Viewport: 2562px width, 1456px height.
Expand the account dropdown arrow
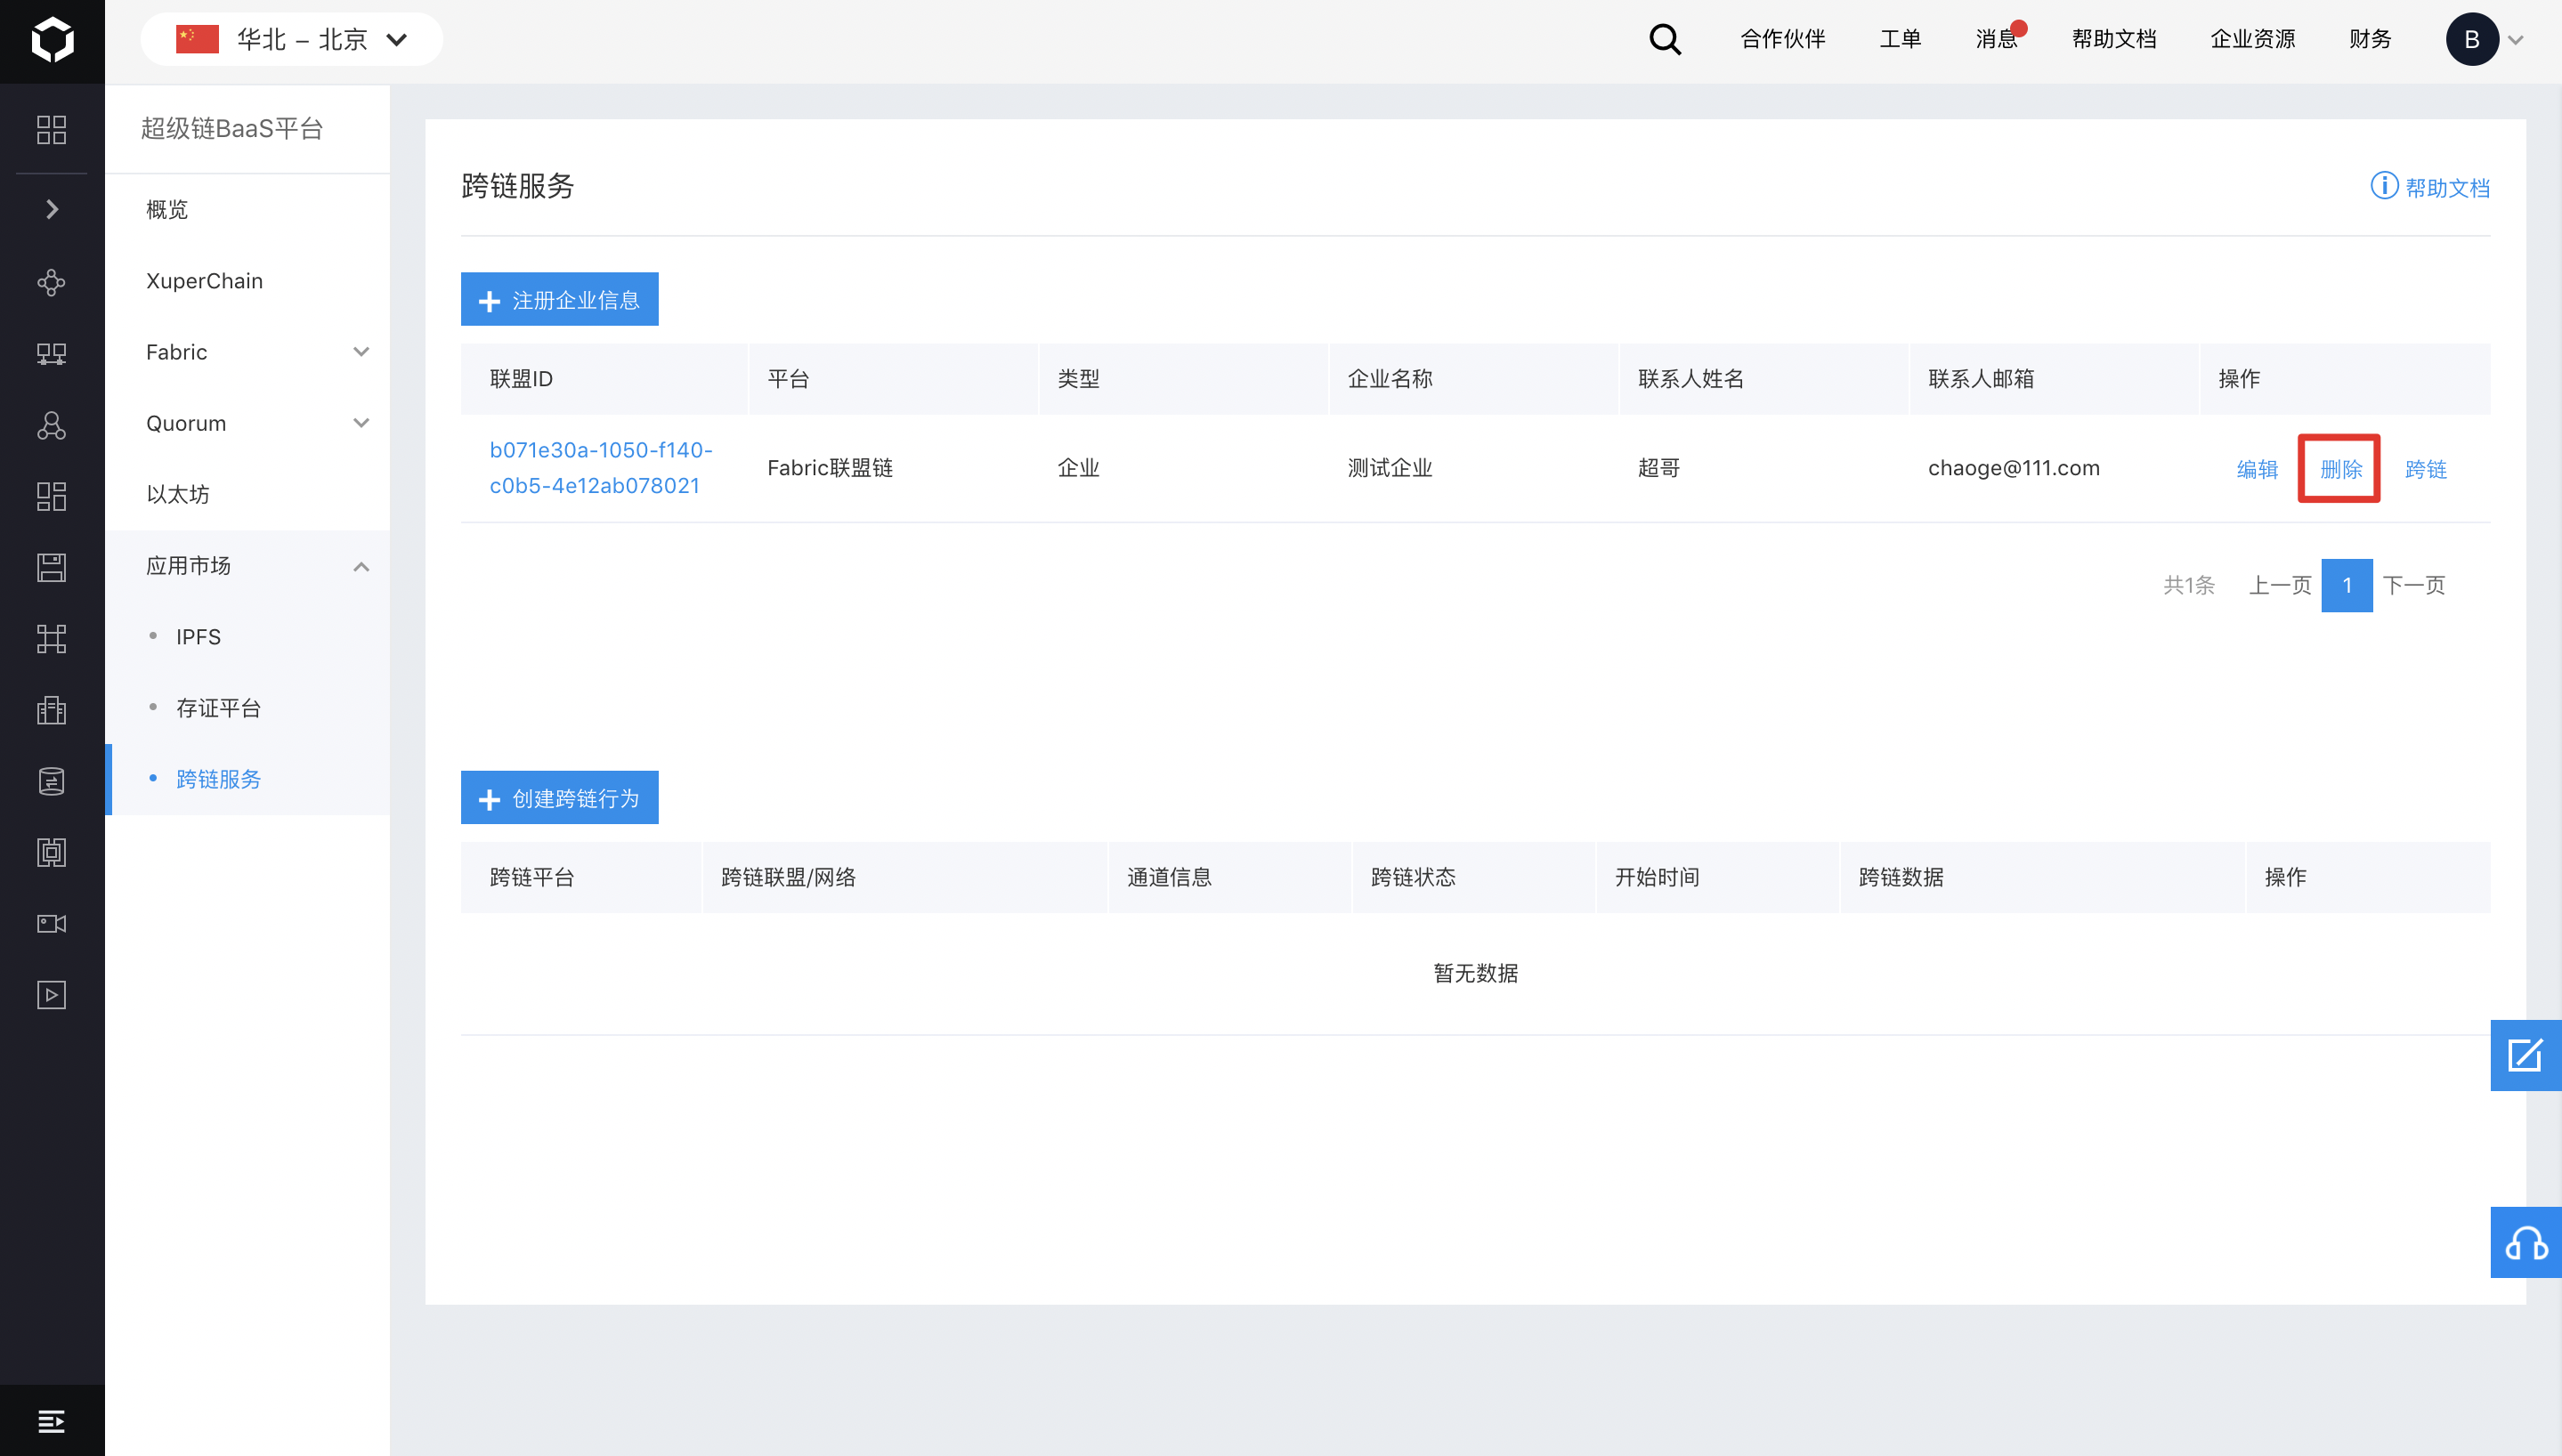2516,41
